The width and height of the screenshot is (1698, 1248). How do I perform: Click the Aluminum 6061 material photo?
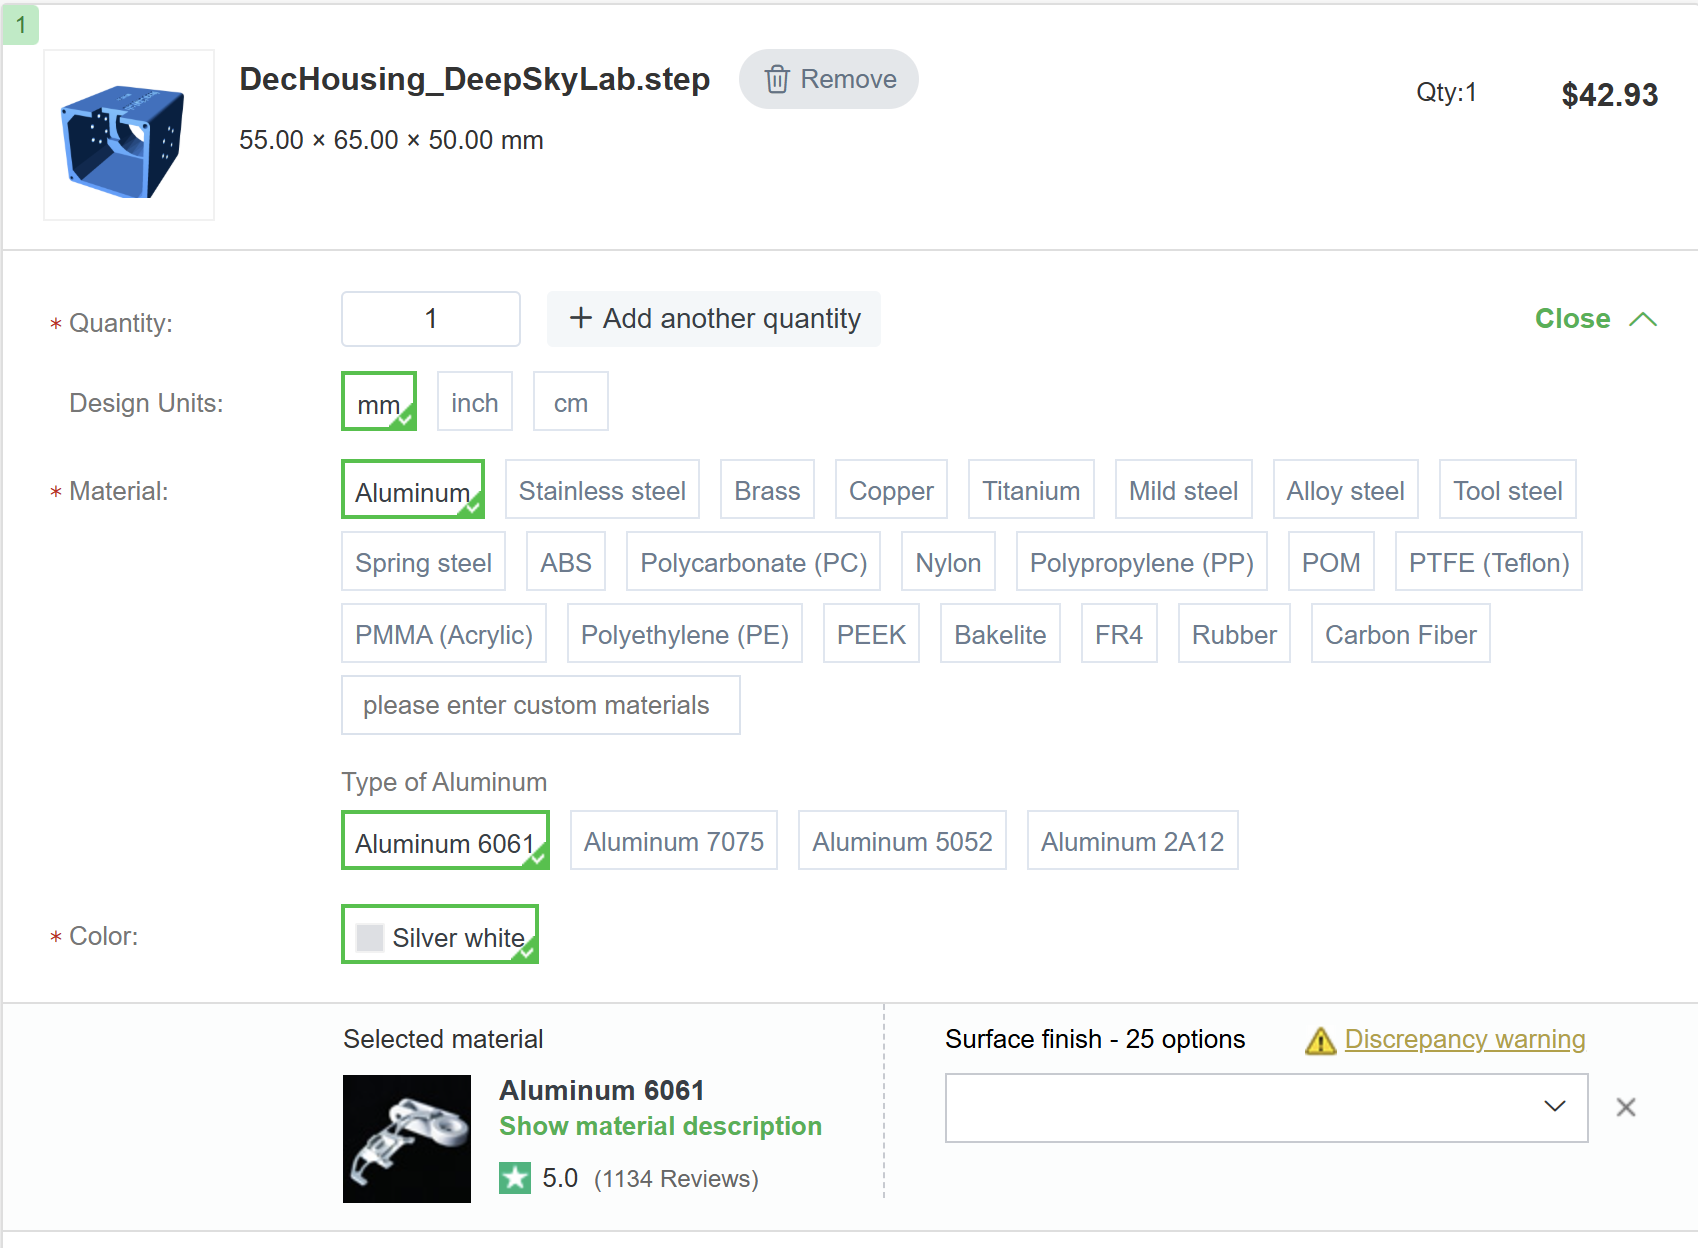tap(406, 1138)
